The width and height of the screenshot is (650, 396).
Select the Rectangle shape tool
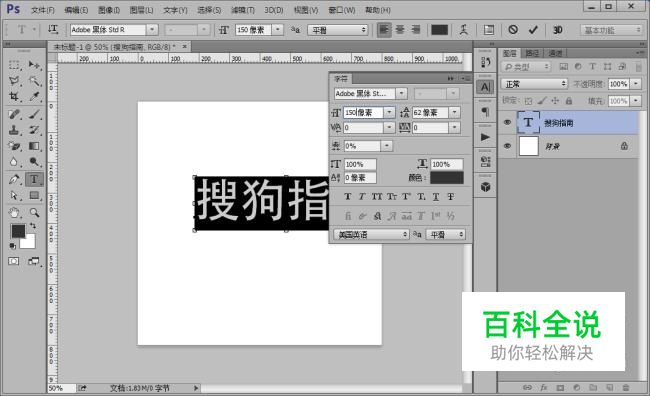tap(34, 195)
